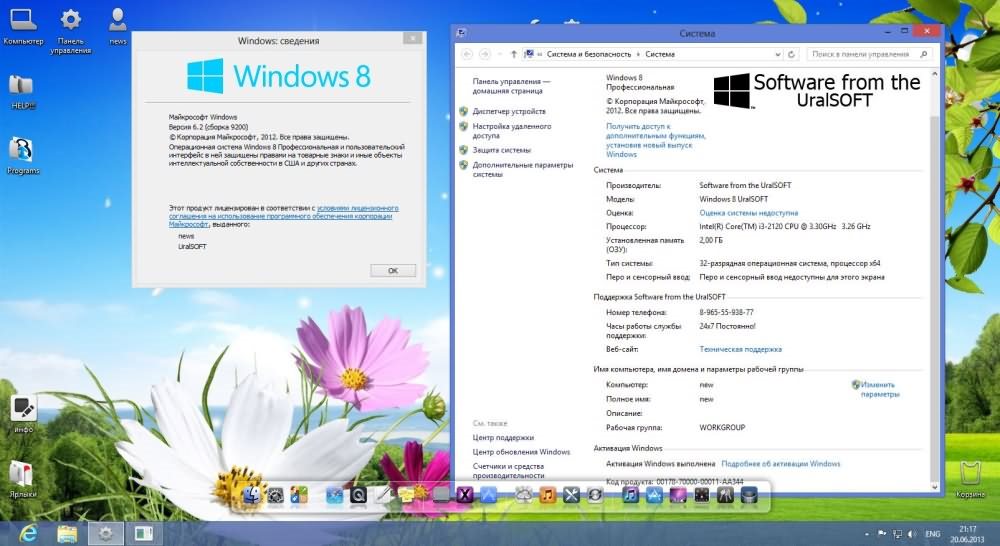Click the up arrow navigation button
This screenshot has height=546, width=1000.
(x=514, y=54)
